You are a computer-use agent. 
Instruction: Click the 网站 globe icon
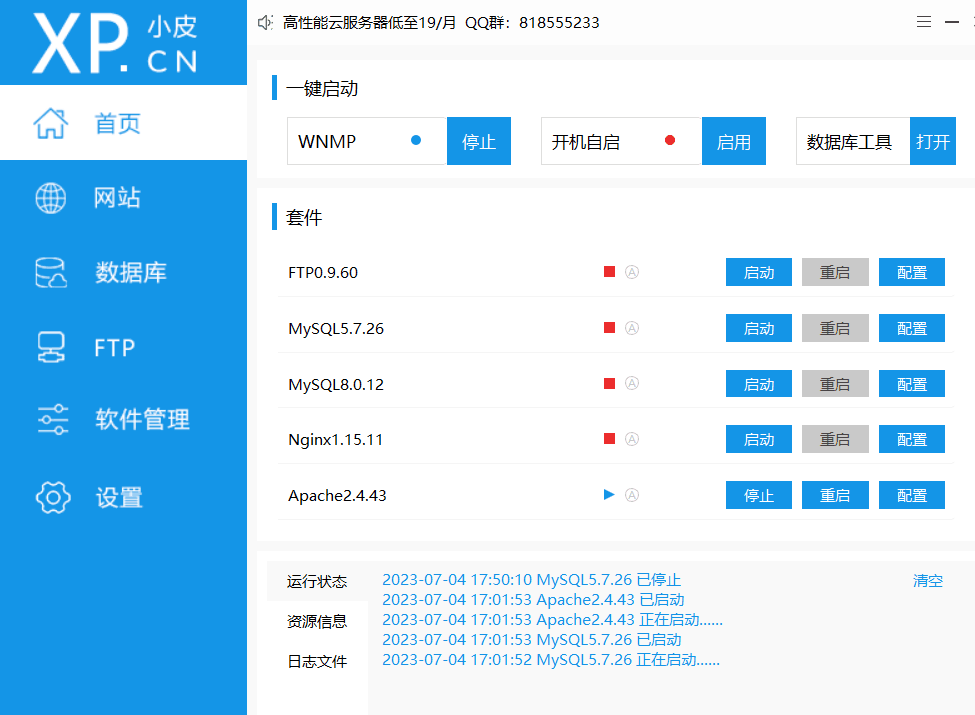50,198
